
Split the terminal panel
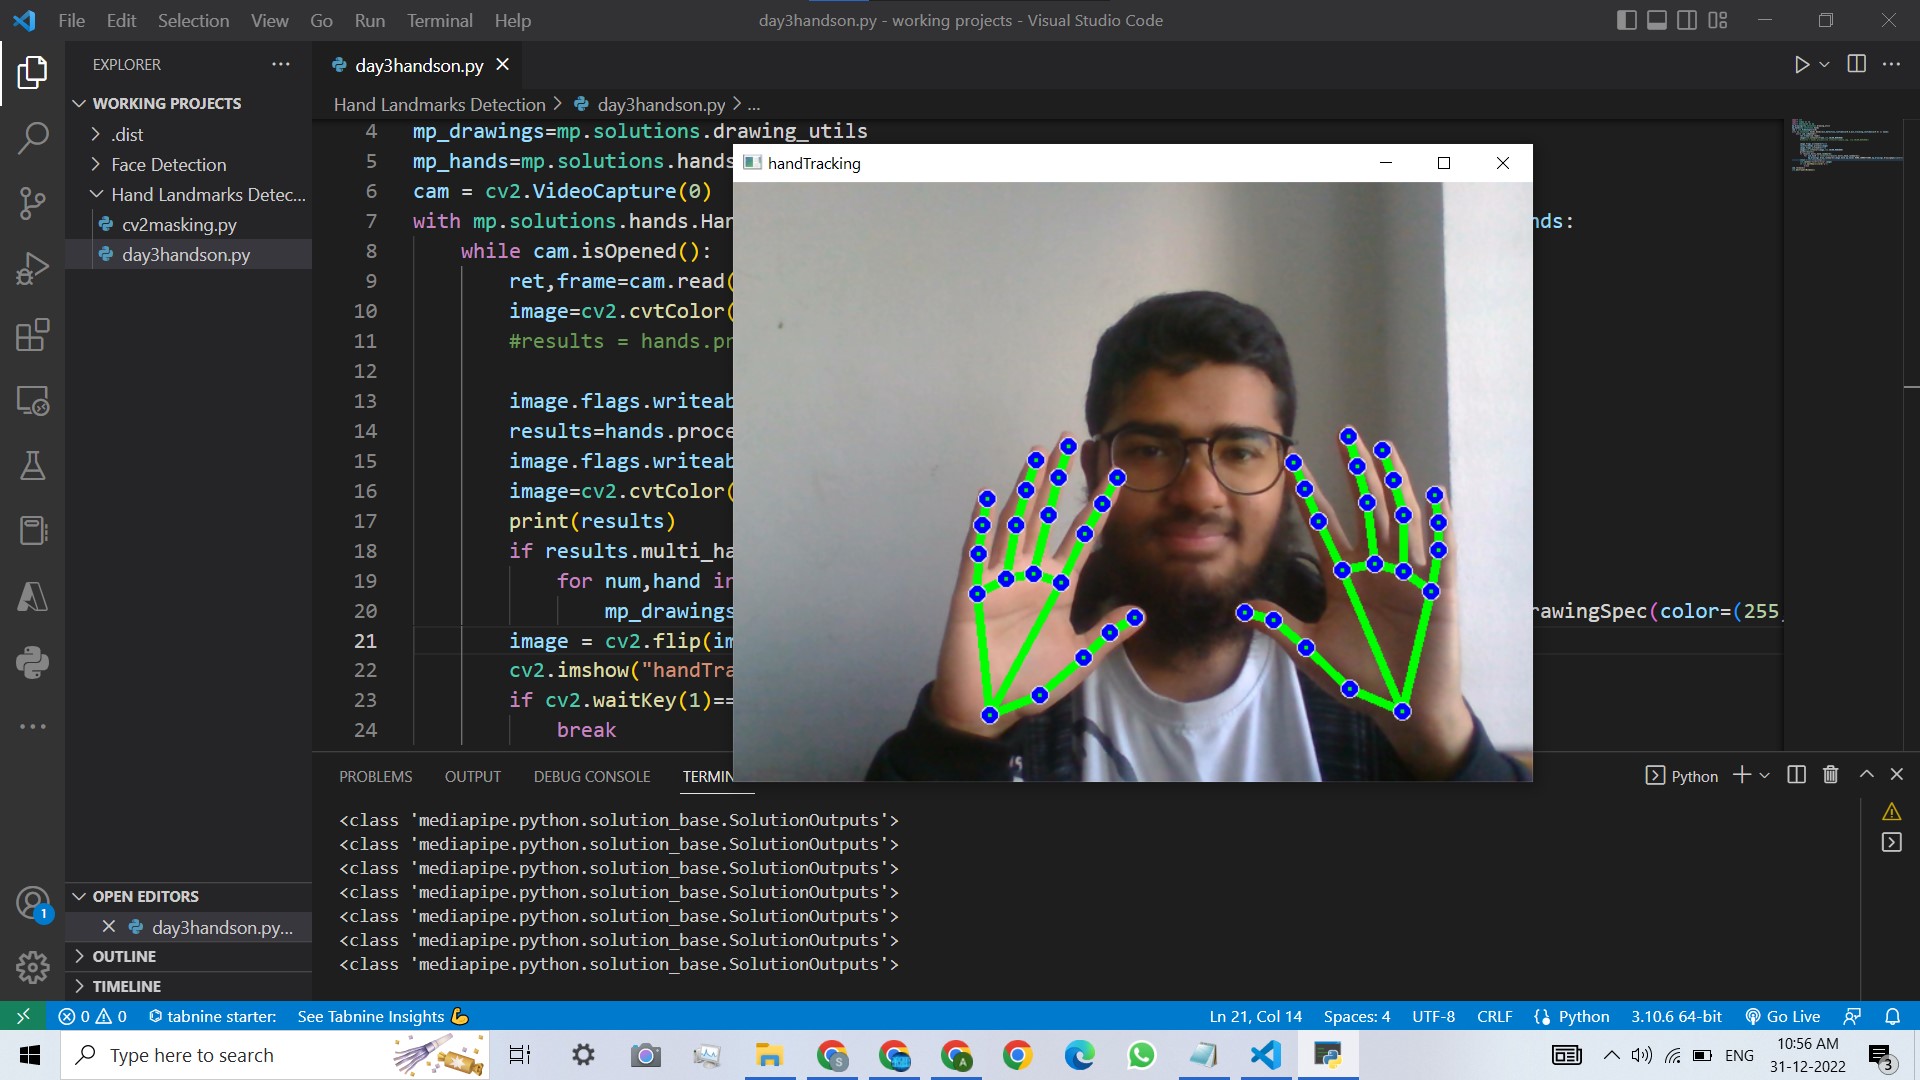pyautogui.click(x=1796, y=775)
